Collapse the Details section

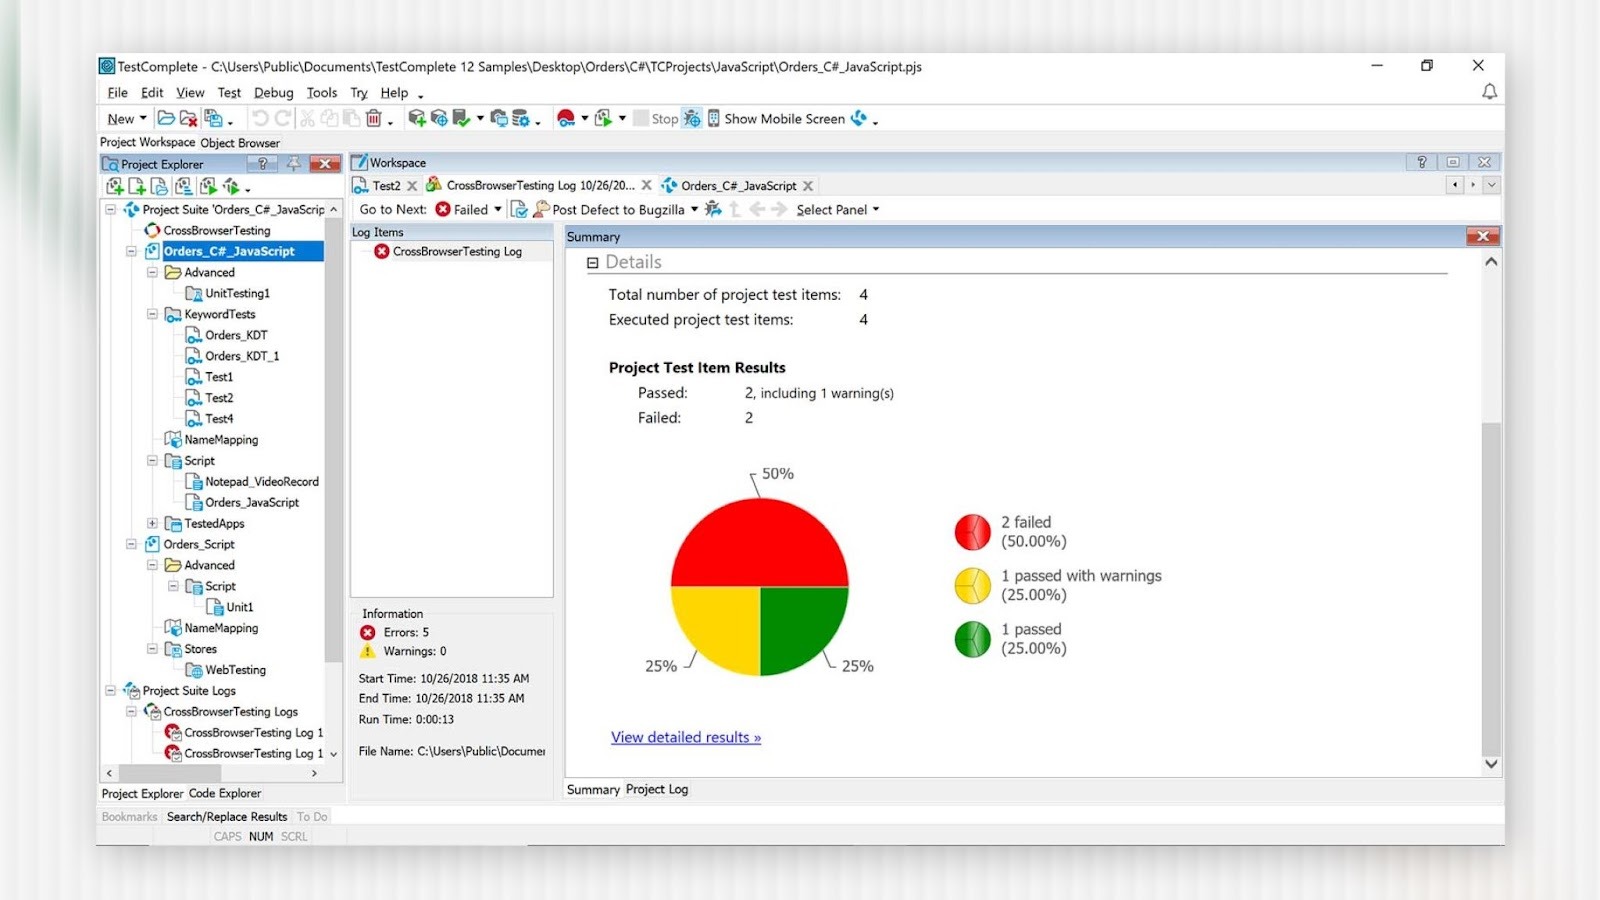[593, 263]
